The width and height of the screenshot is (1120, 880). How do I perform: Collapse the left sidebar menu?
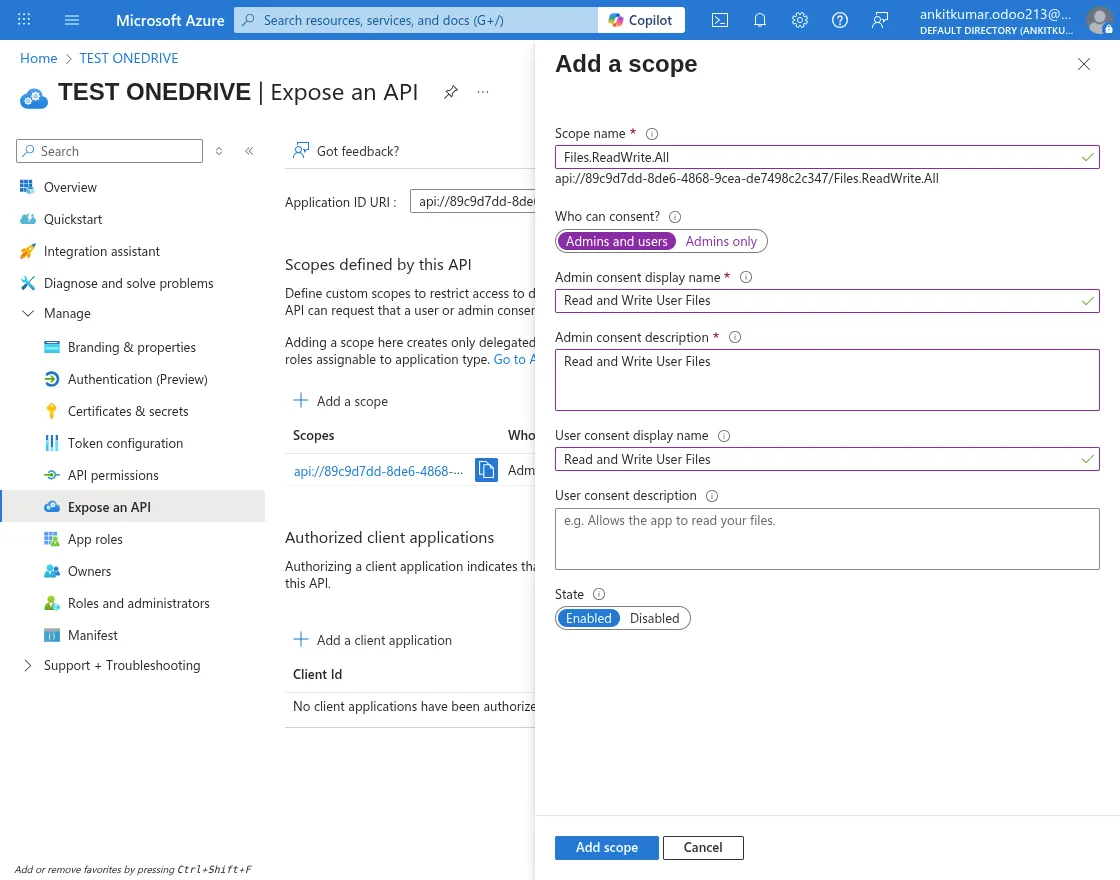pyautogui.click(x=249, y=151)
